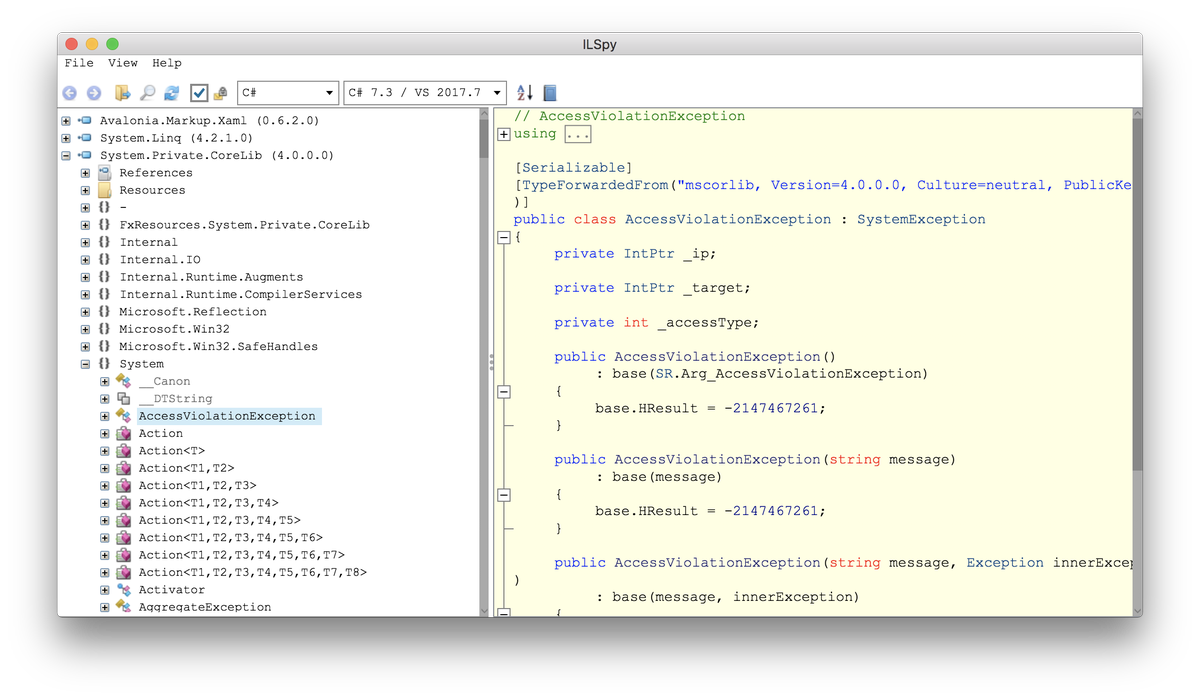This screenshot has width=1200, height=699.
Task: Click the pane splitter grip handle
Action: click(491, 361)
